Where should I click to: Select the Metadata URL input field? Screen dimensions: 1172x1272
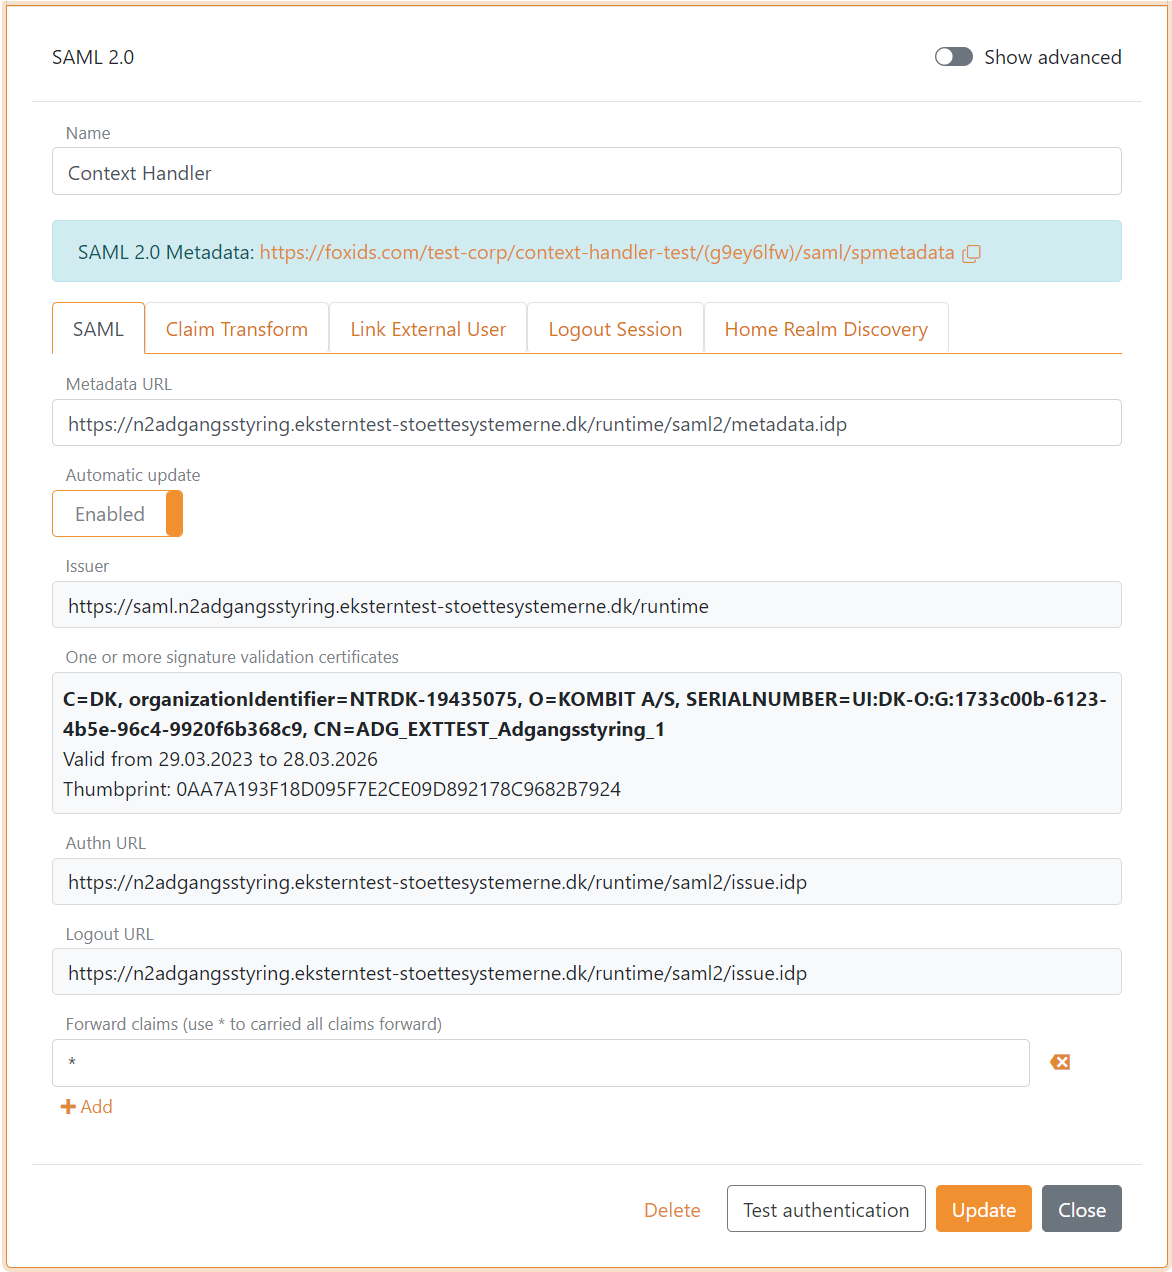[x=586, y=423]
